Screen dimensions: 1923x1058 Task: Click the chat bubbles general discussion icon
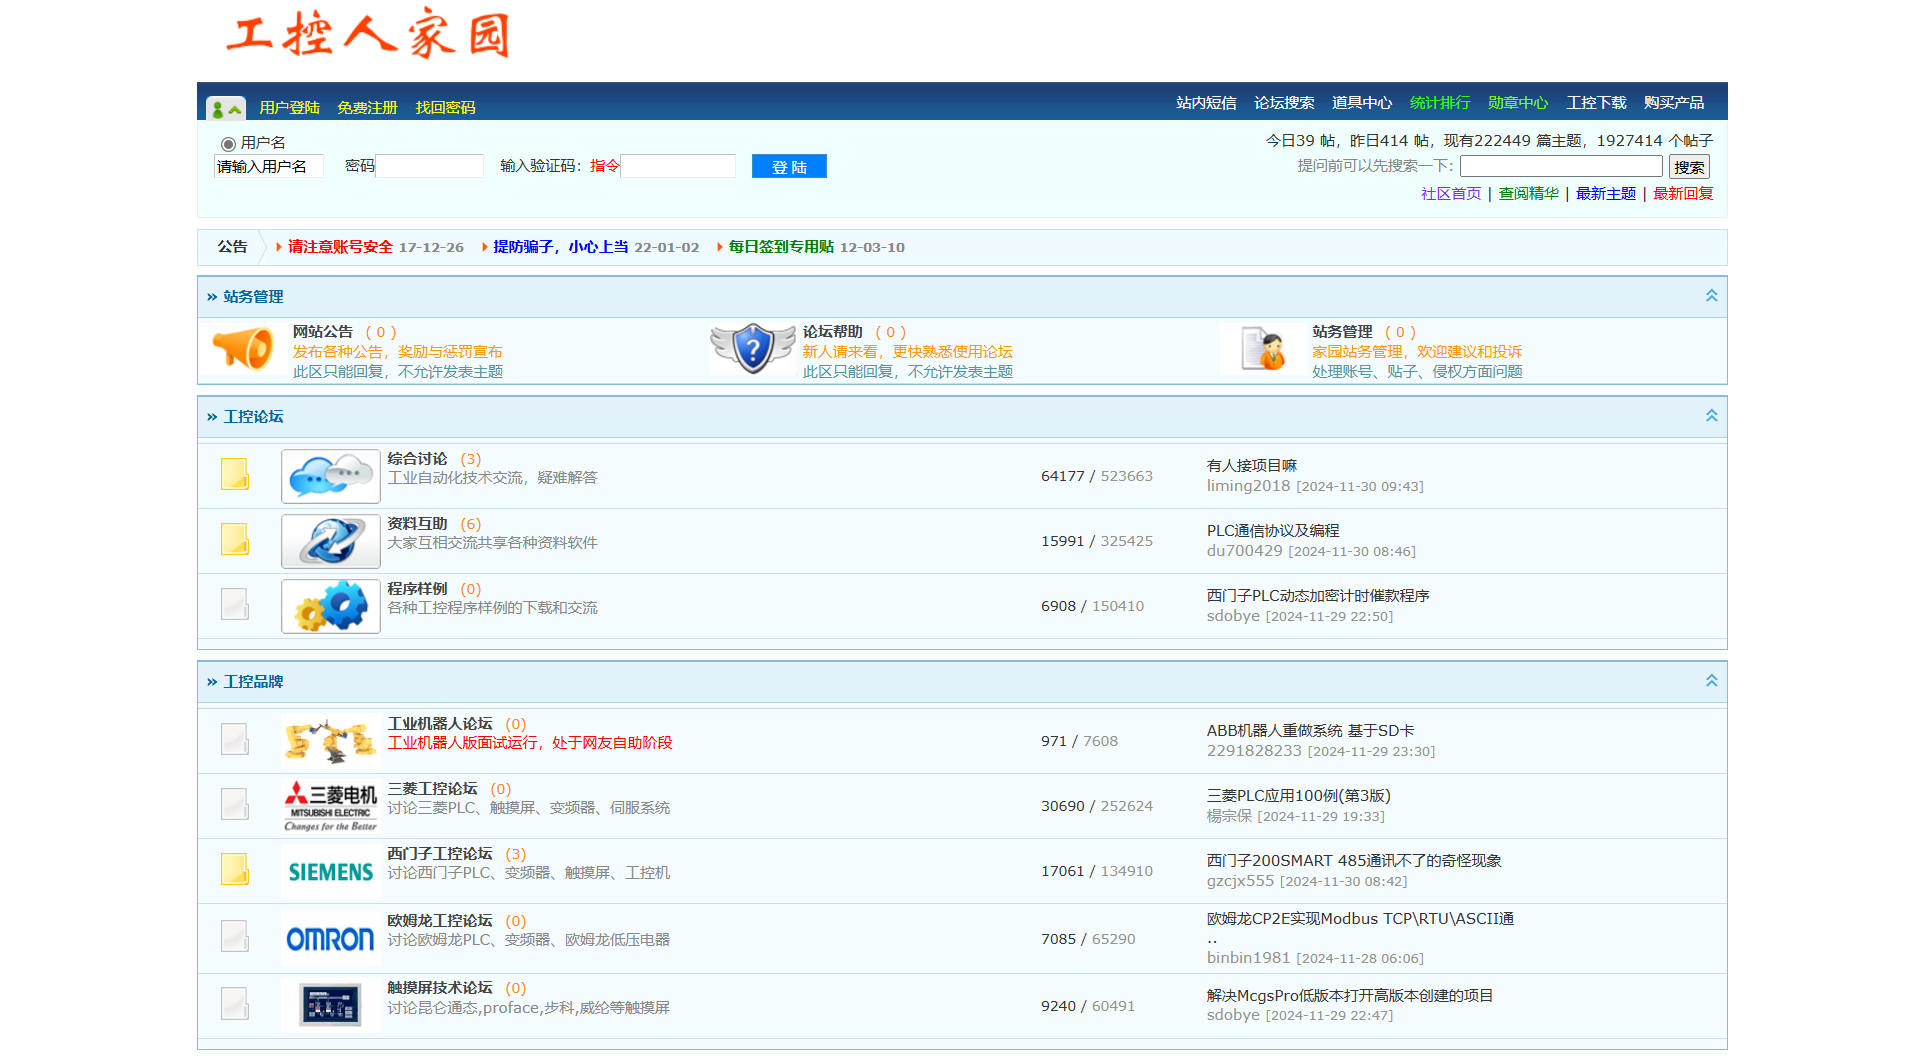pyautogui.click(x=330, y=476)
